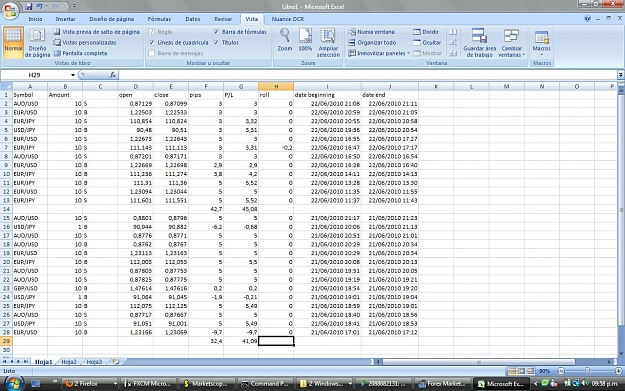
Task: Toggle Barra de mensajes checkbox
Action: point(151,53)
